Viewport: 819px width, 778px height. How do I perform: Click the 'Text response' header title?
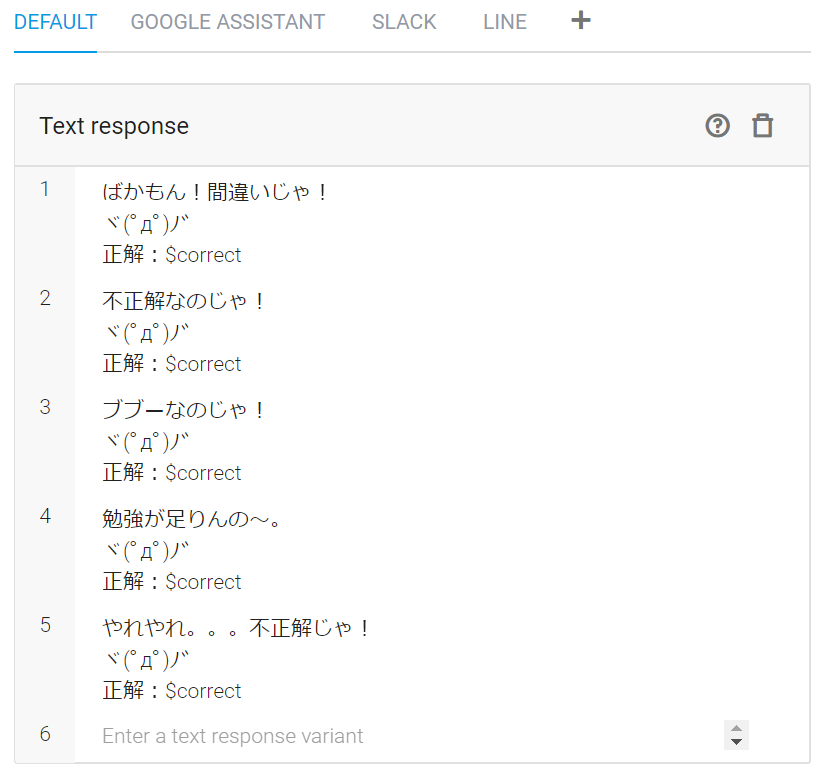114,126
